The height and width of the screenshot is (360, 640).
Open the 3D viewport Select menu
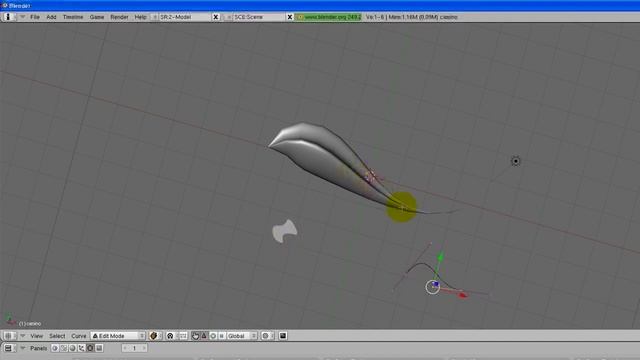[57, 336]
